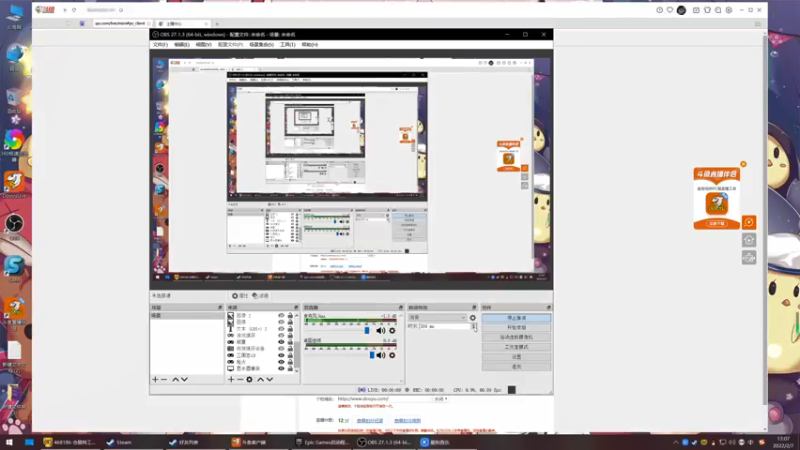
Task: Open the scene transition type dropdown
Action: click(x=437, y=317)
